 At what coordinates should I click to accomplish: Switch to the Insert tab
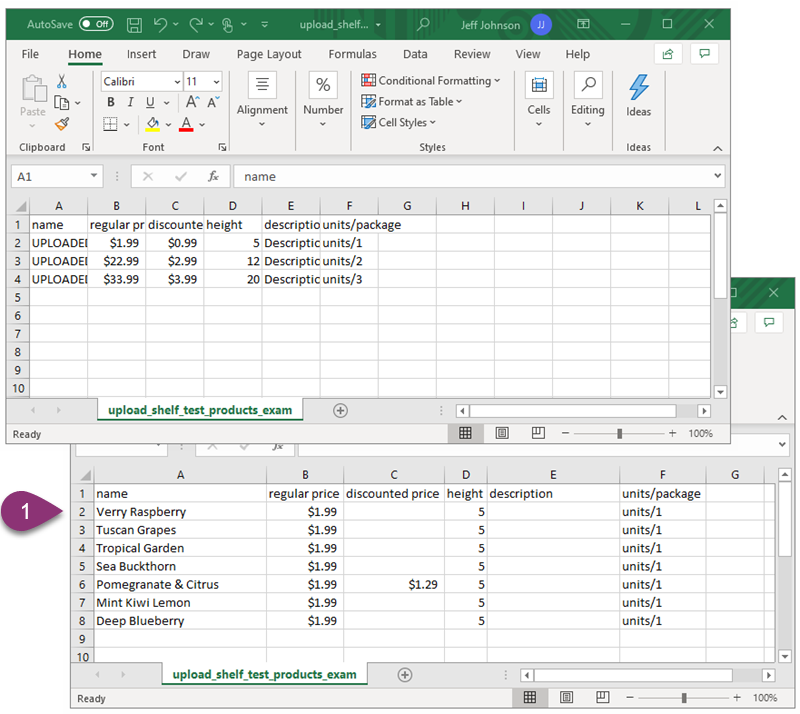141,54
